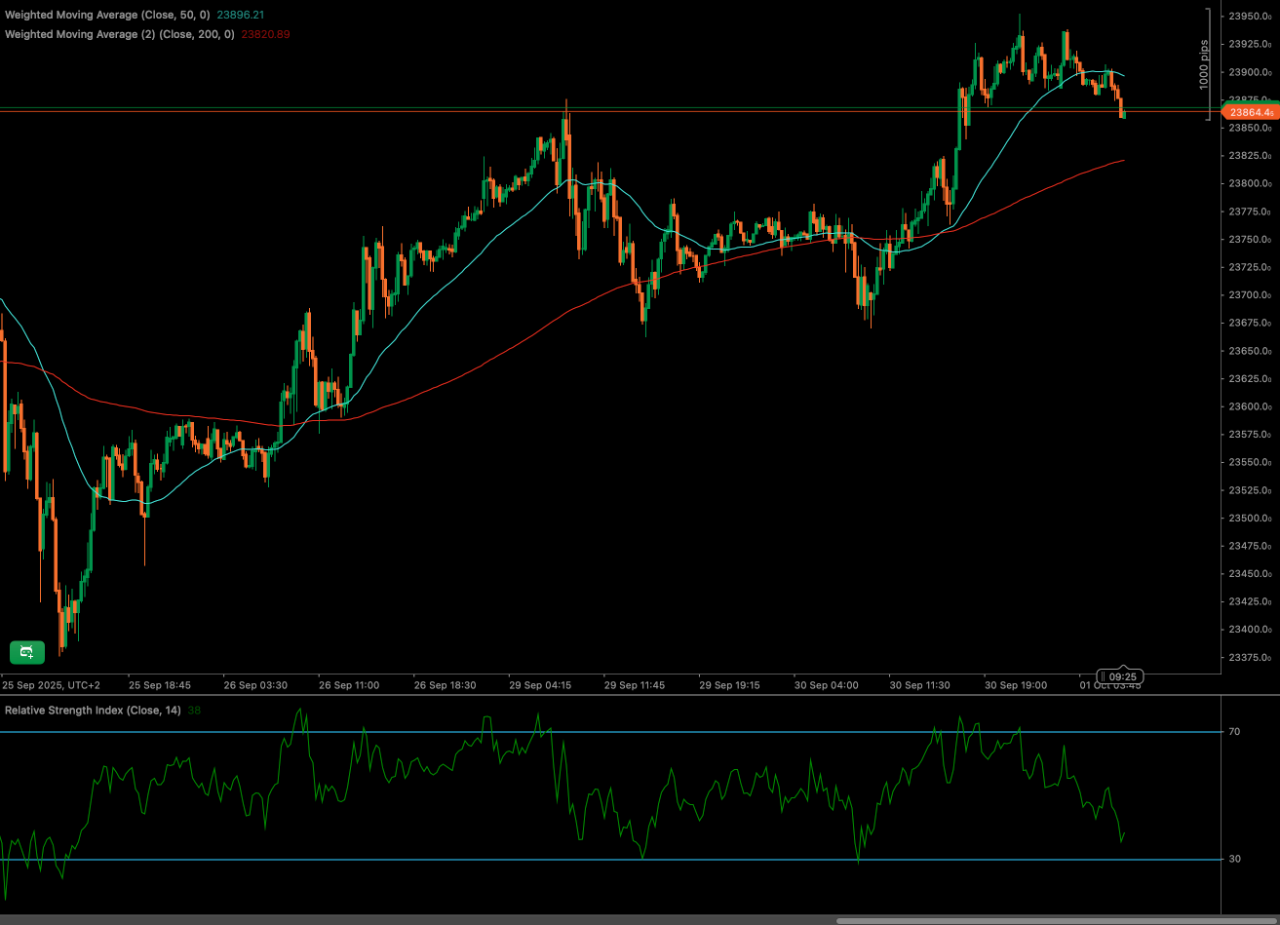
Task: Click the red WMA value 23820.89
Action: [x=266, y=34]
